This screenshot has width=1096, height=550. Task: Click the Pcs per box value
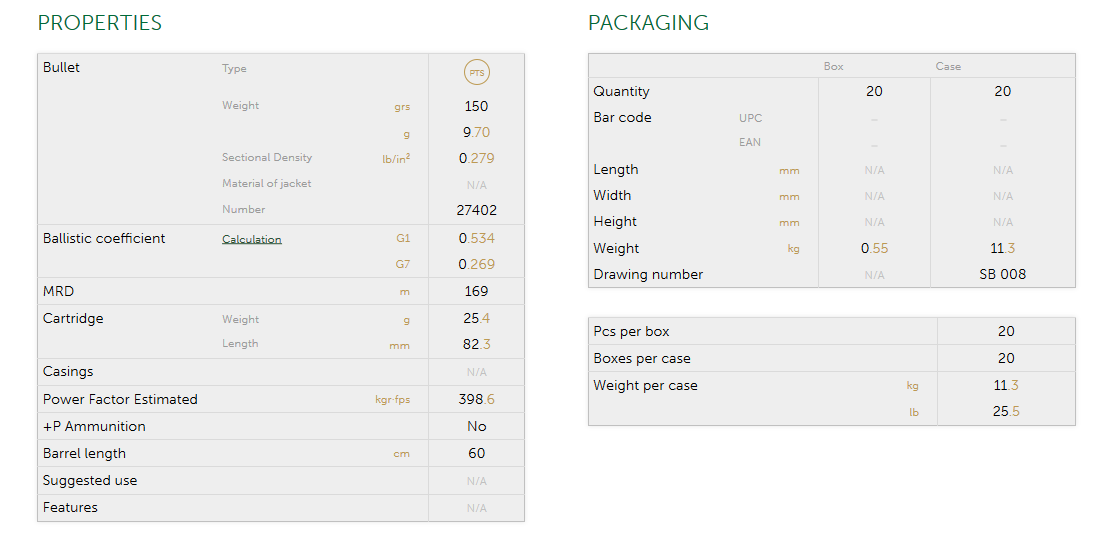point(1006,331)
